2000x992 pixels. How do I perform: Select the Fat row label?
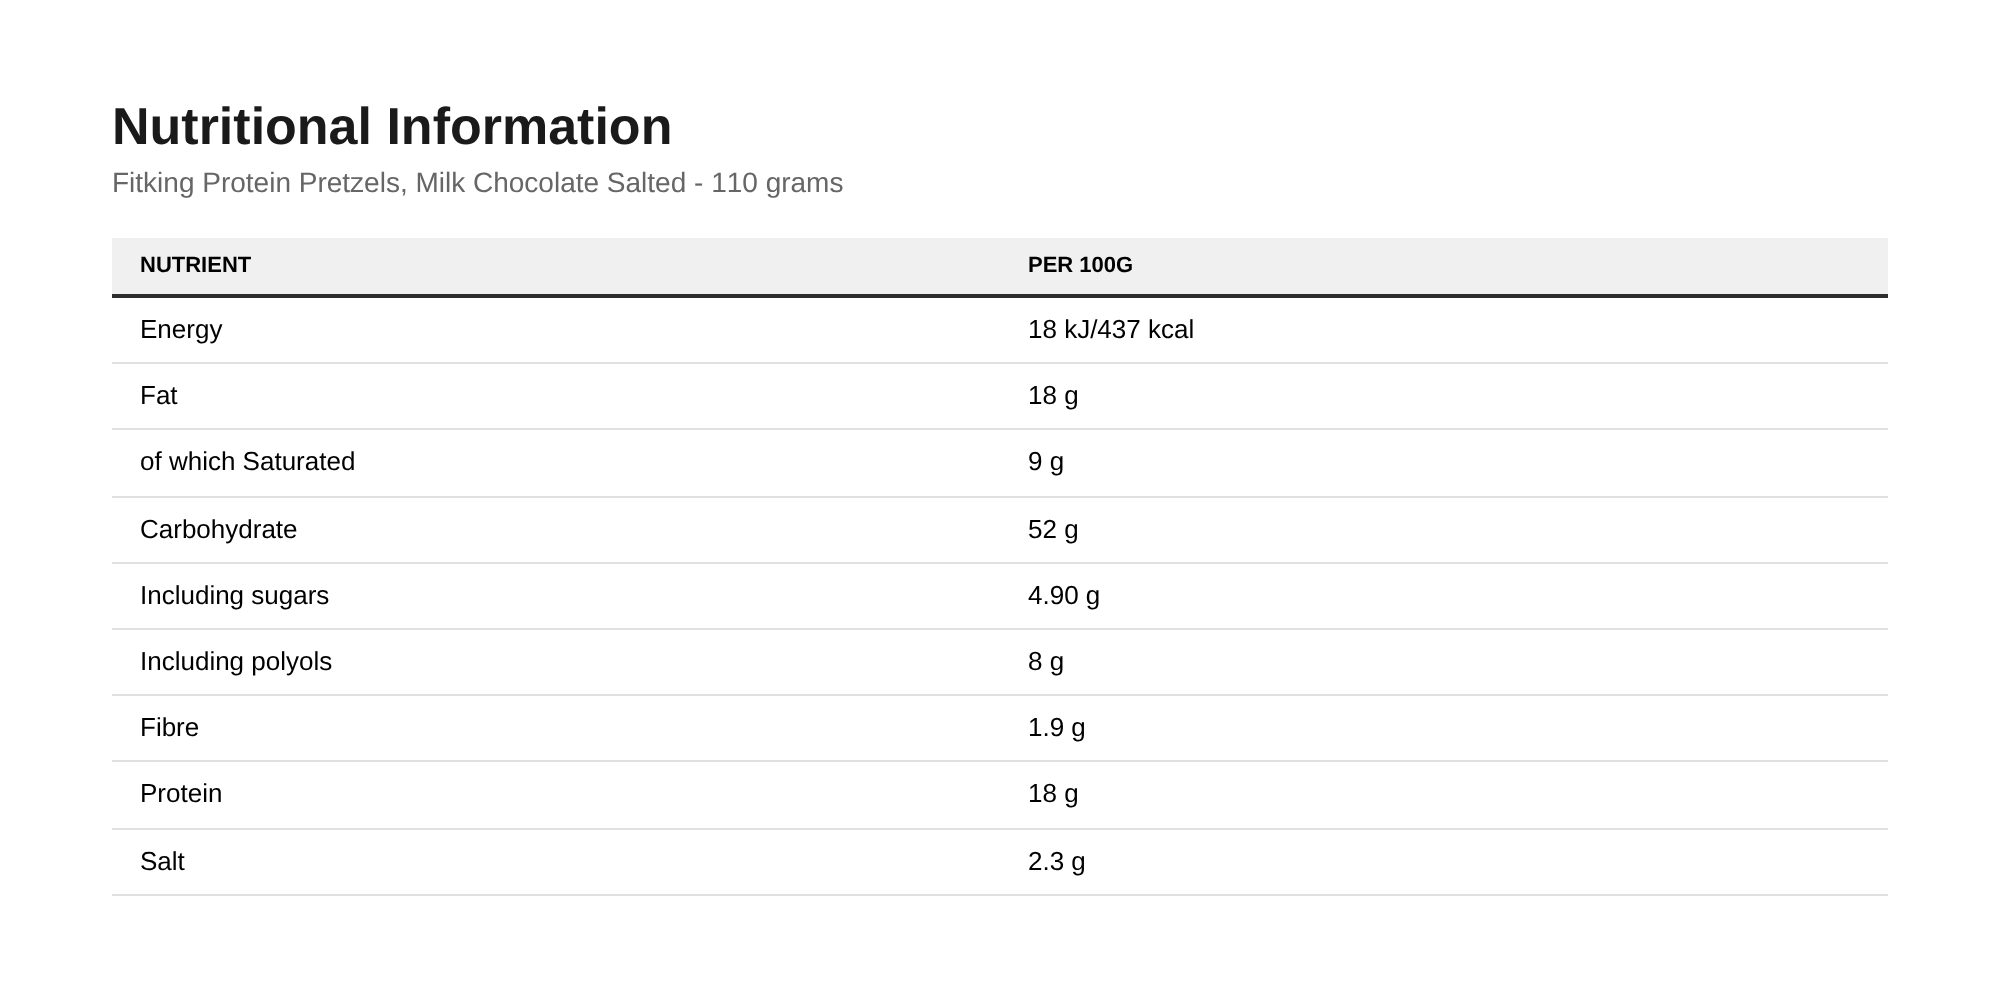[158, 396]
